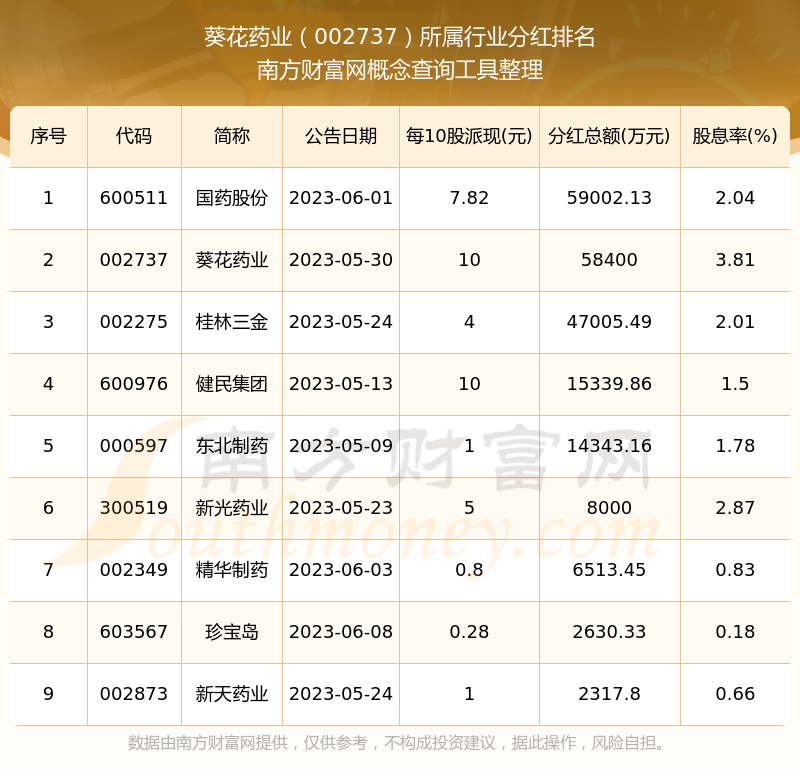The width and height of the screenshot is (800, 770).
Task: Click total dividend 58400
Action: [x=609, y=260]
